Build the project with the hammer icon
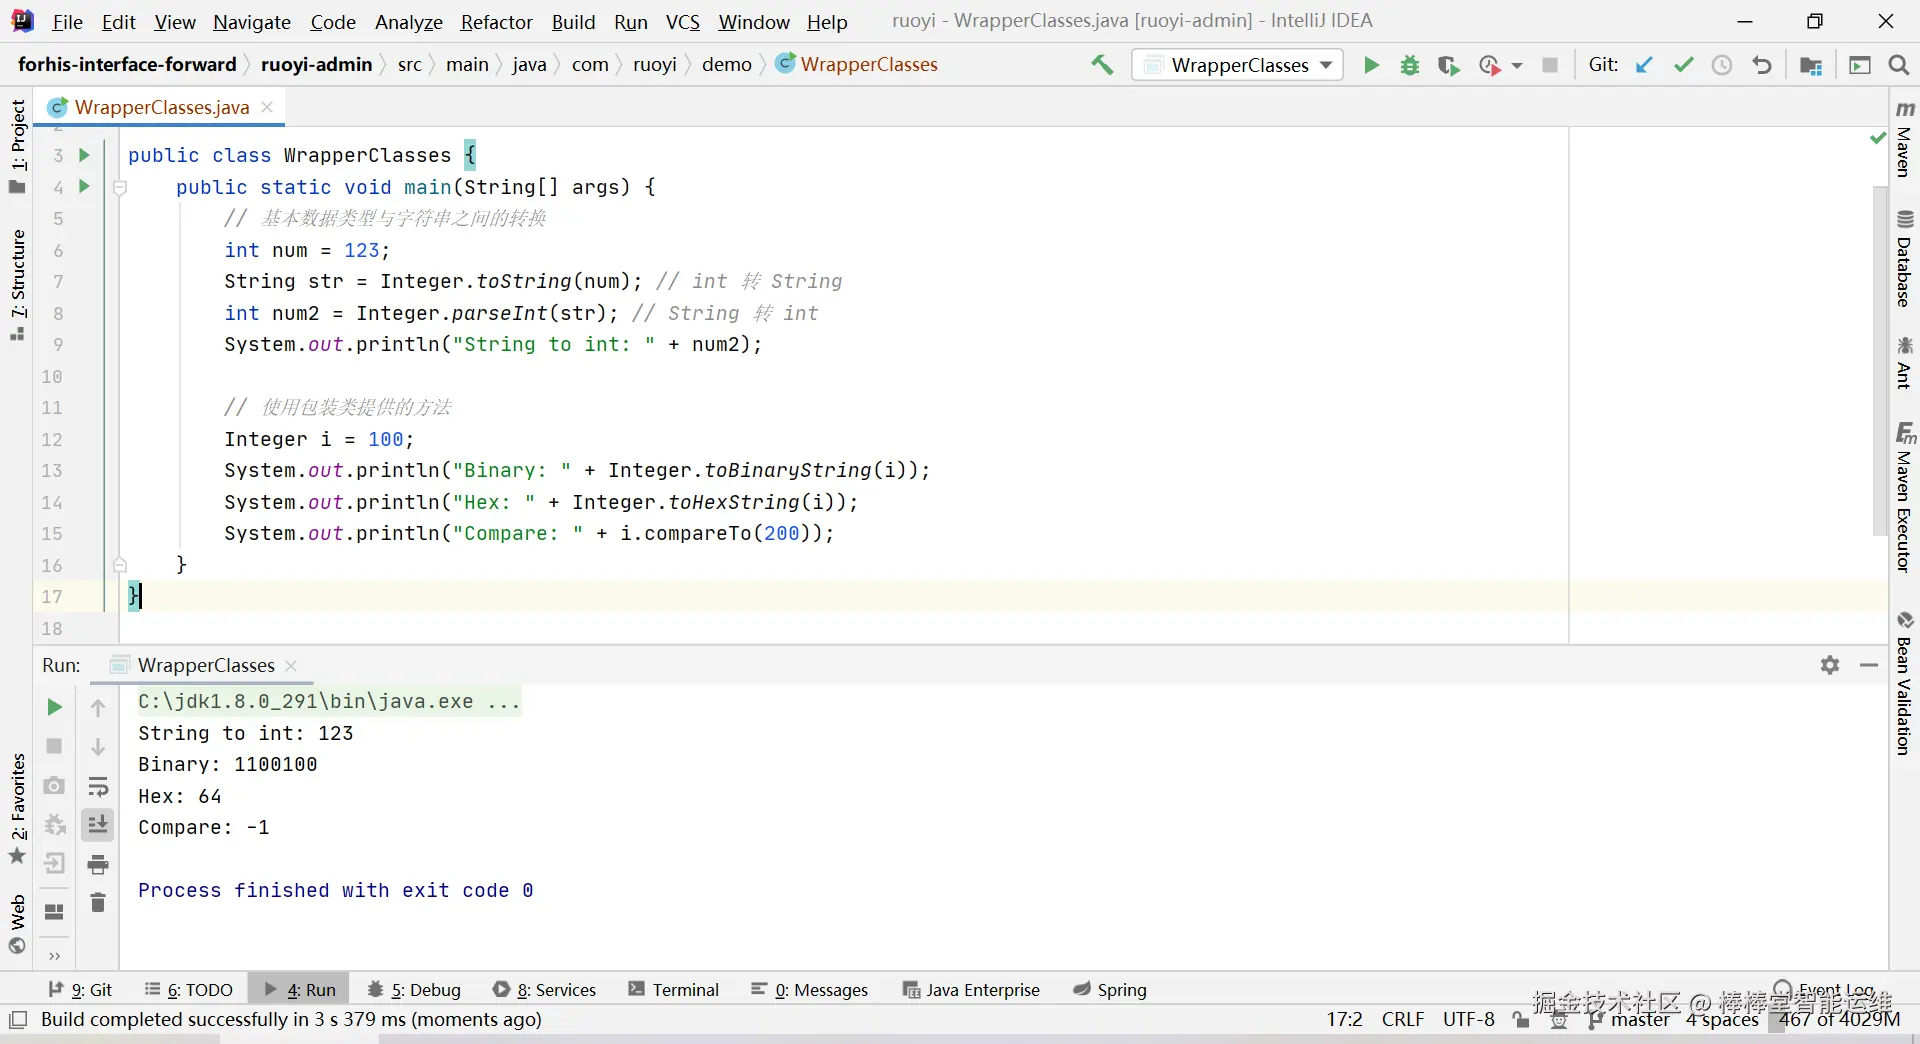 coord(1102,65)
